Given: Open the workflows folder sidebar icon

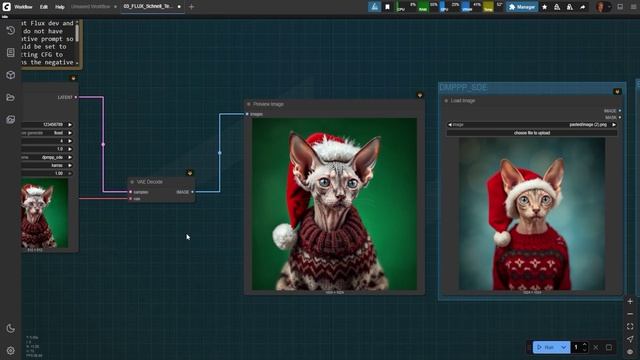Looking at the screenshot, I should pyautogui.click(x=11, y=98).
